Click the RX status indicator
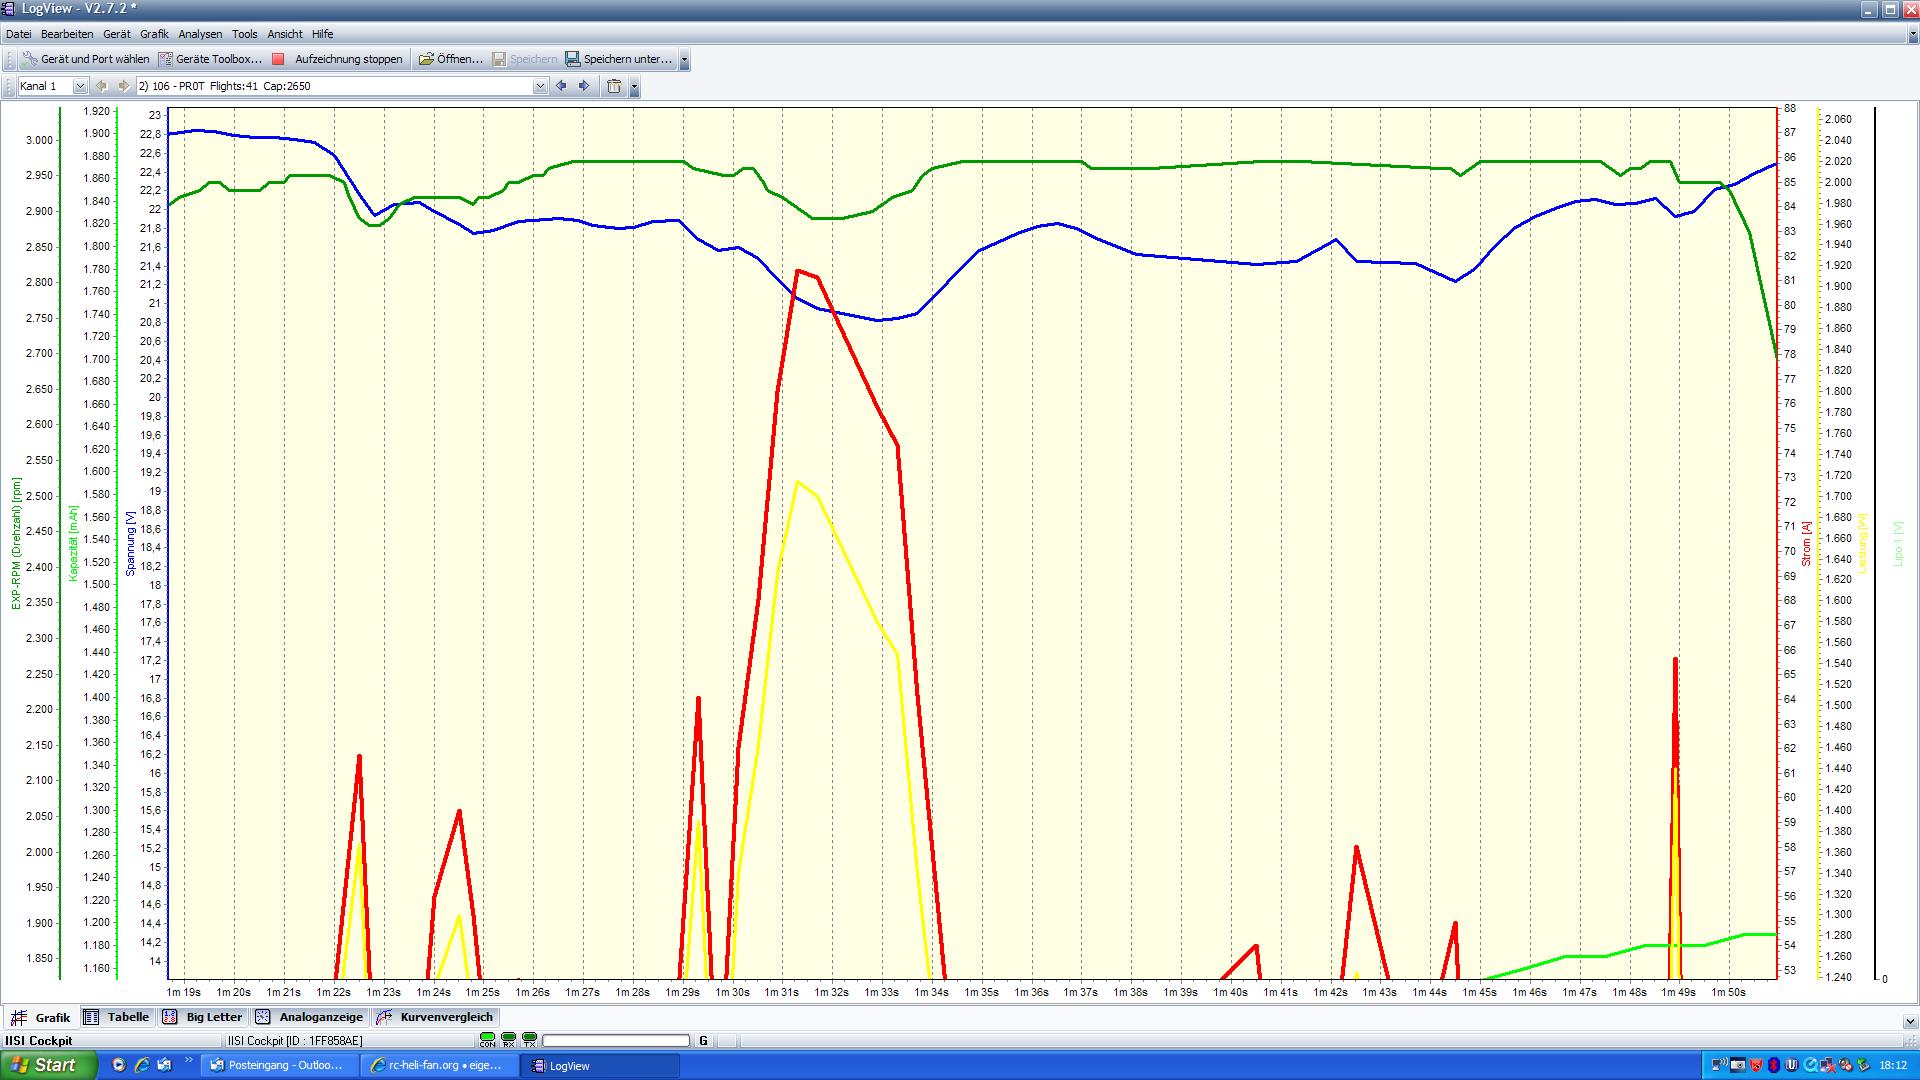Screen dimensions: 1920x1080 508,1040
